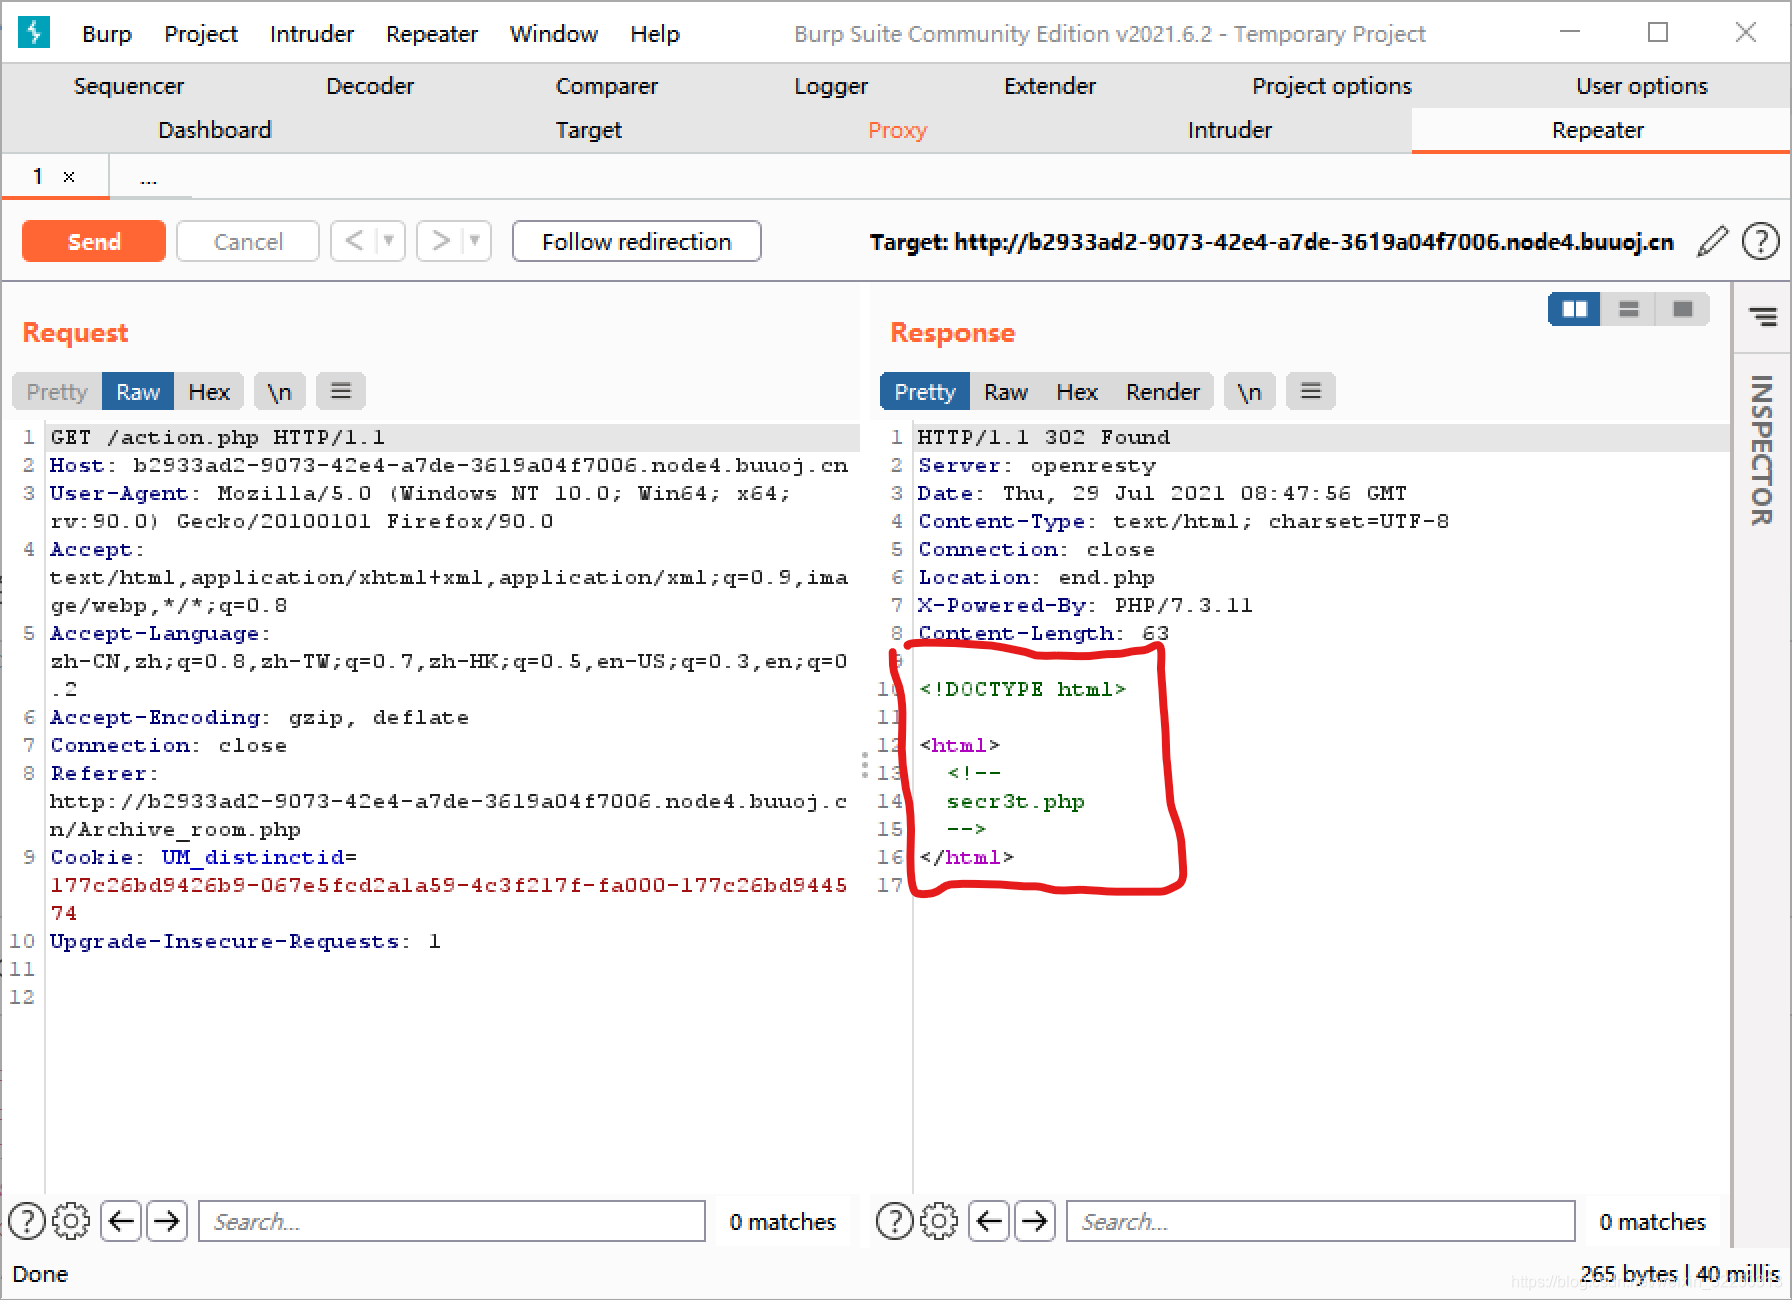
Task: Switch to Target tab
Action: point(589,130)
